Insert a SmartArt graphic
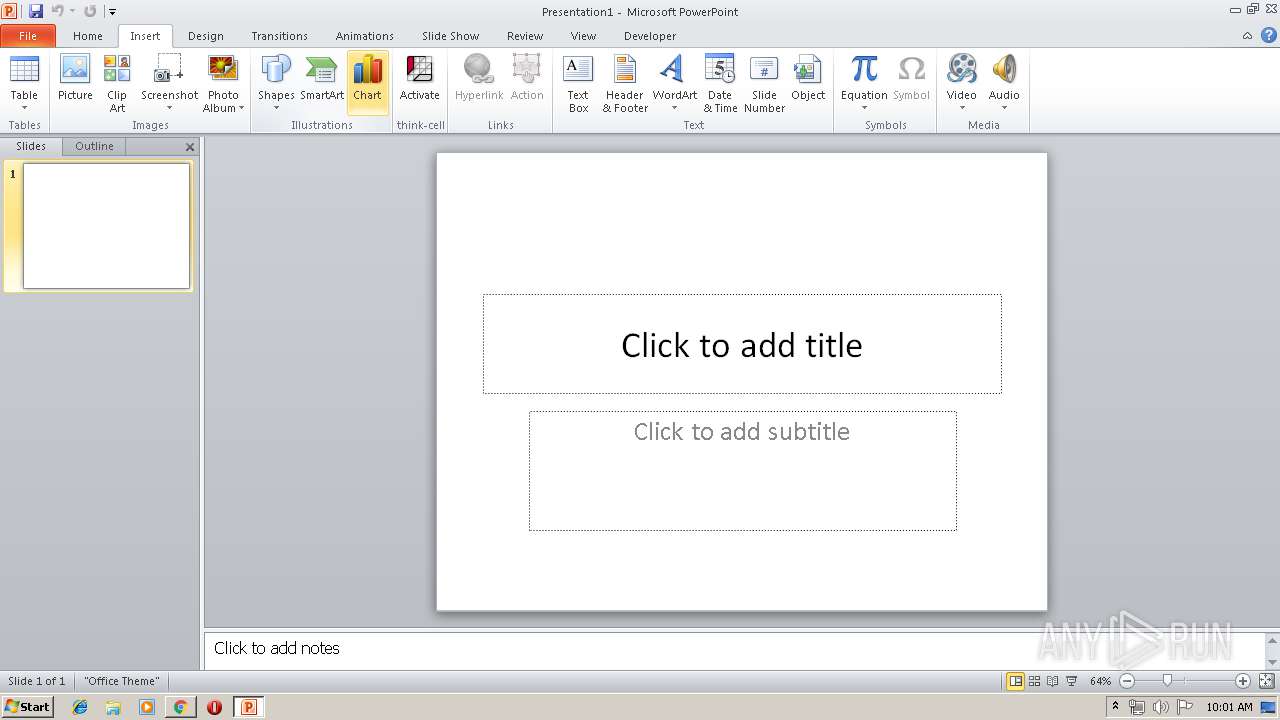Image resolution: width=1280 pixels, height=720 pixels. (x=322, y=80)
